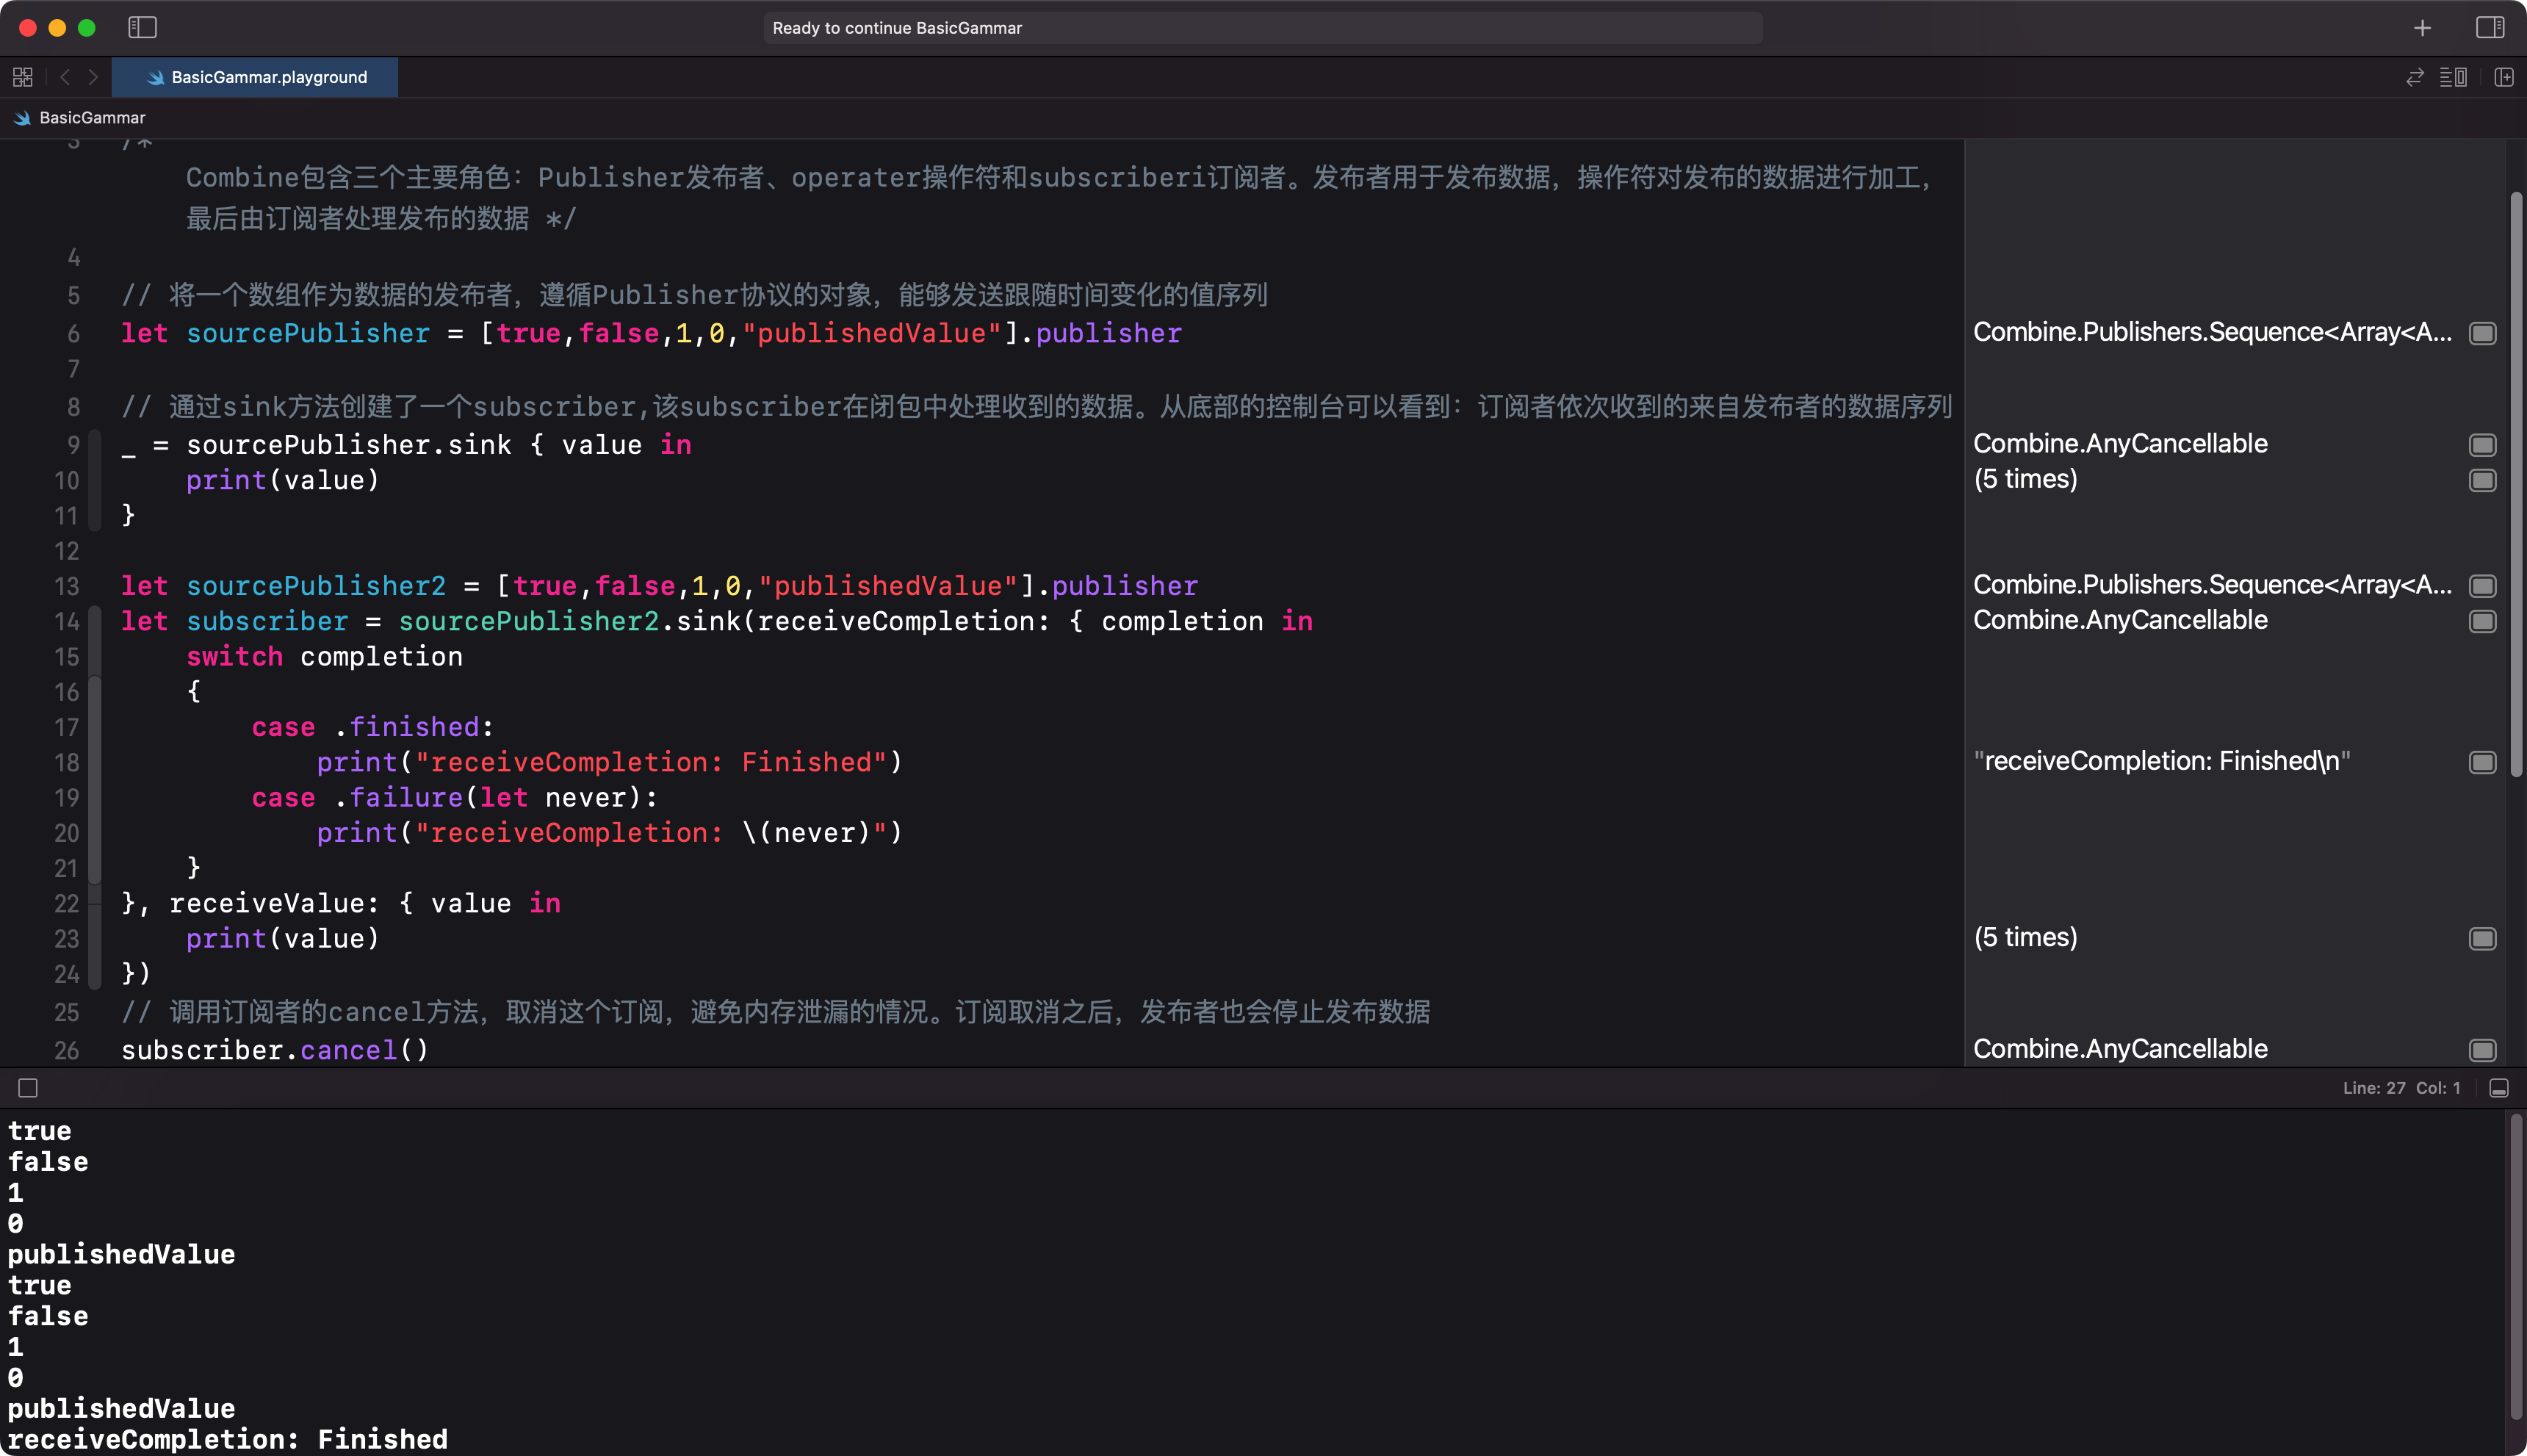Click the stop execution square in debug bar
This screenshot has height=1456, width=2527.
click(28, 1088)
